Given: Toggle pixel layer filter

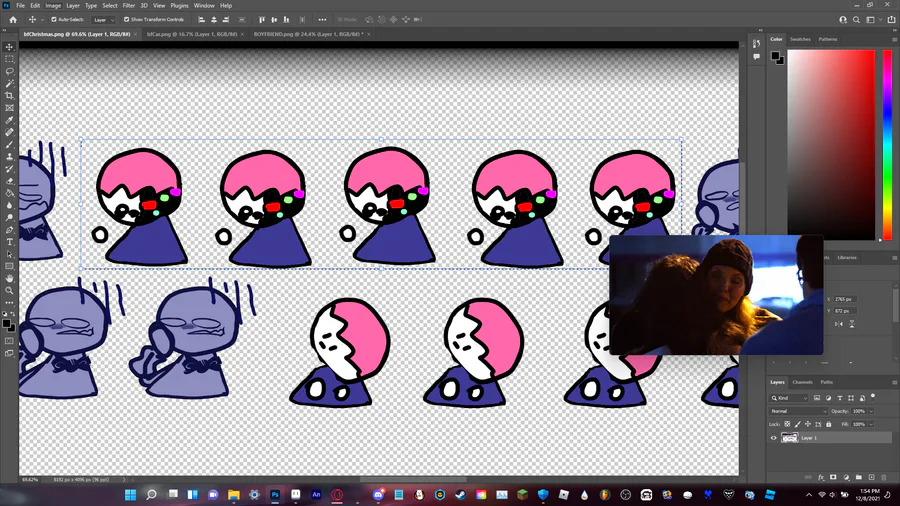Looking at the screenshot, I should (x=817, y=398).
